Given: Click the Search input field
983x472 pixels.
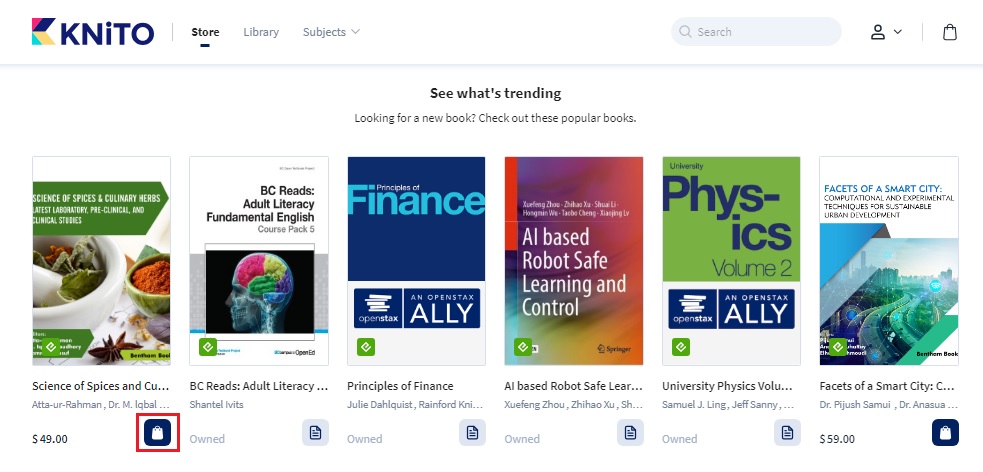Looking at the screenshot, I should coord(765,32).
